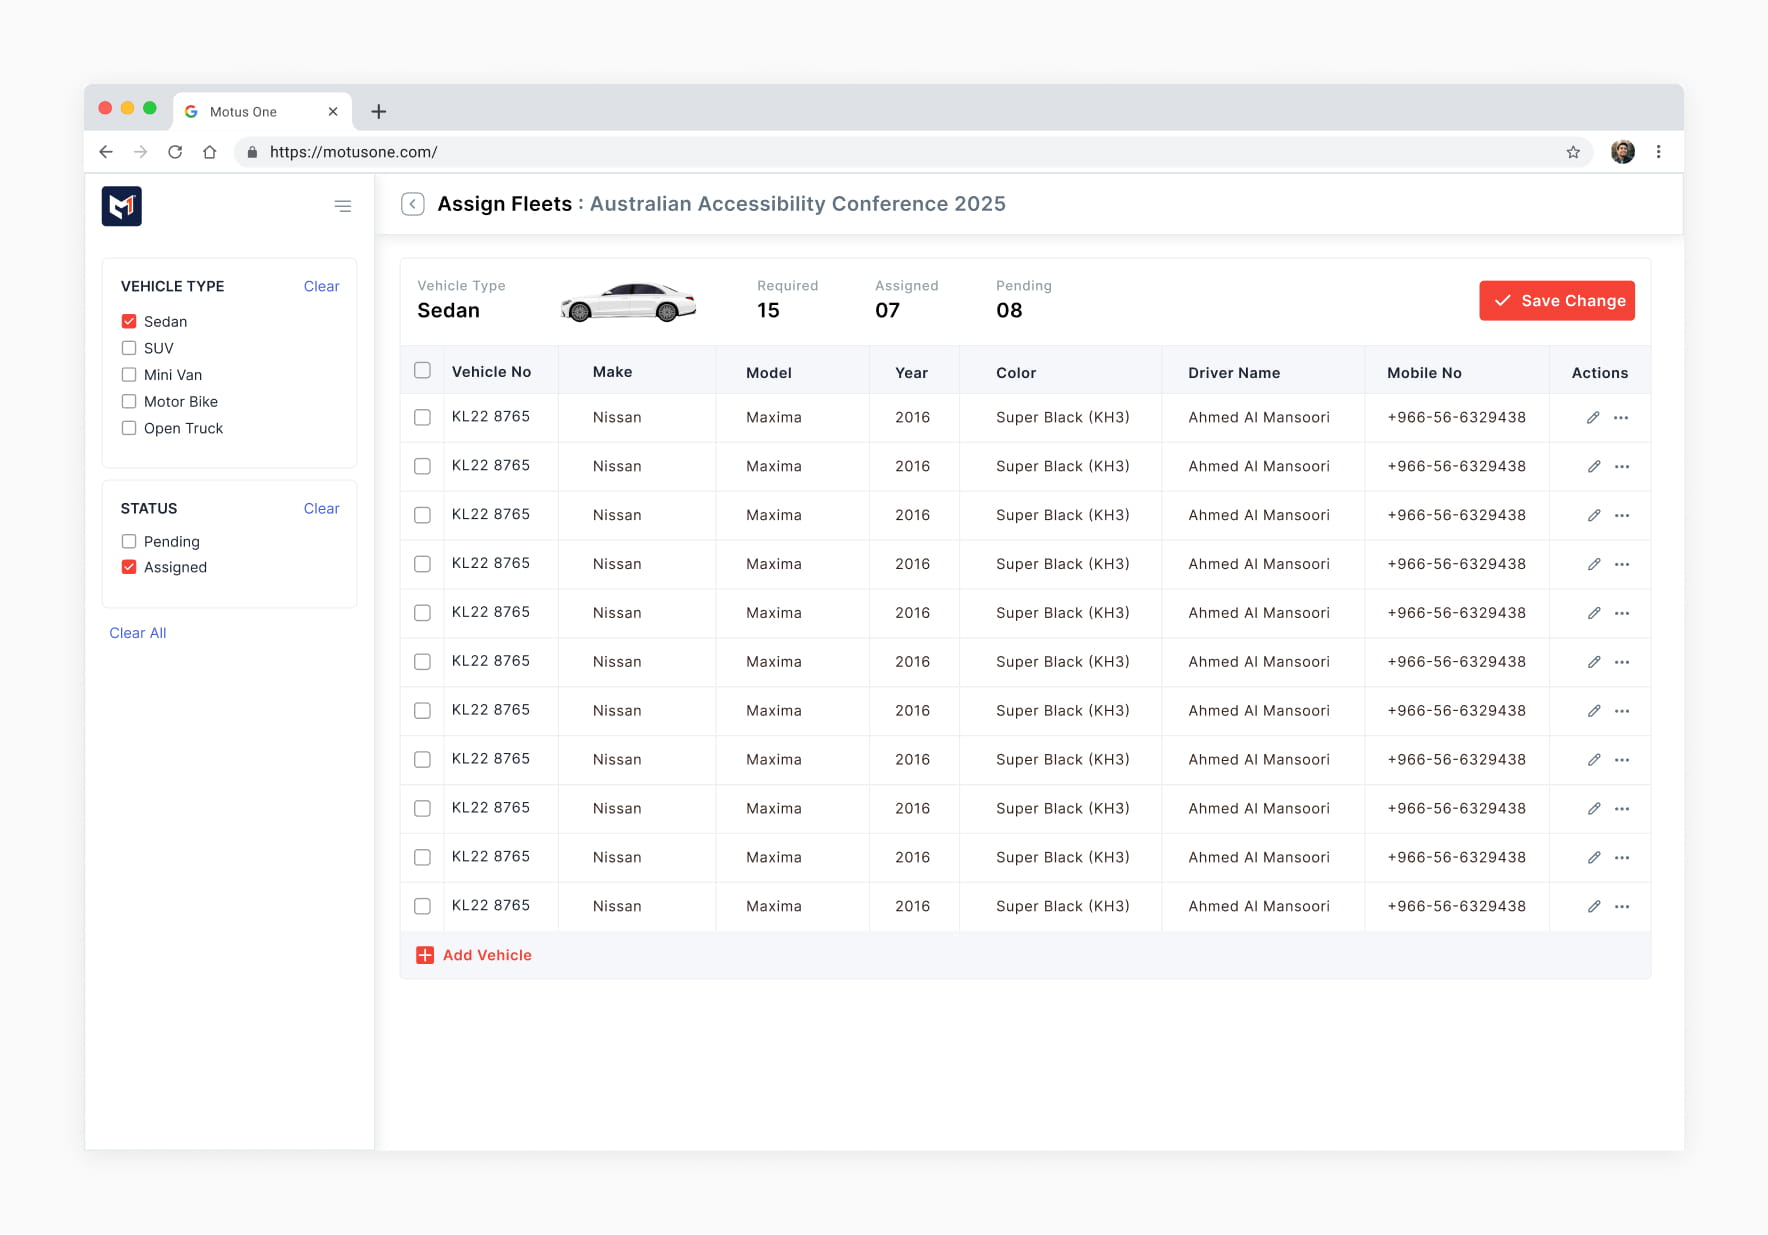This screenshot has height=1235, width=1768.
Task: Open more actions in the second row
Action: [x=1622, y=466]
